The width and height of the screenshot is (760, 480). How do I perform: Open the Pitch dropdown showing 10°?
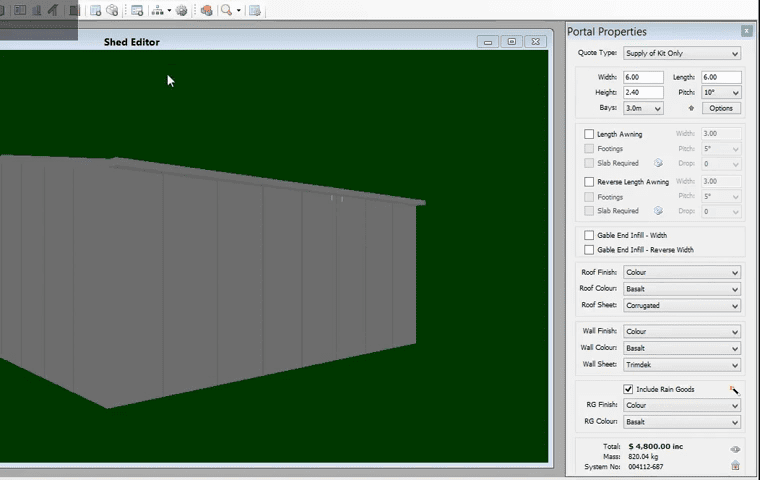coord(721,92)
